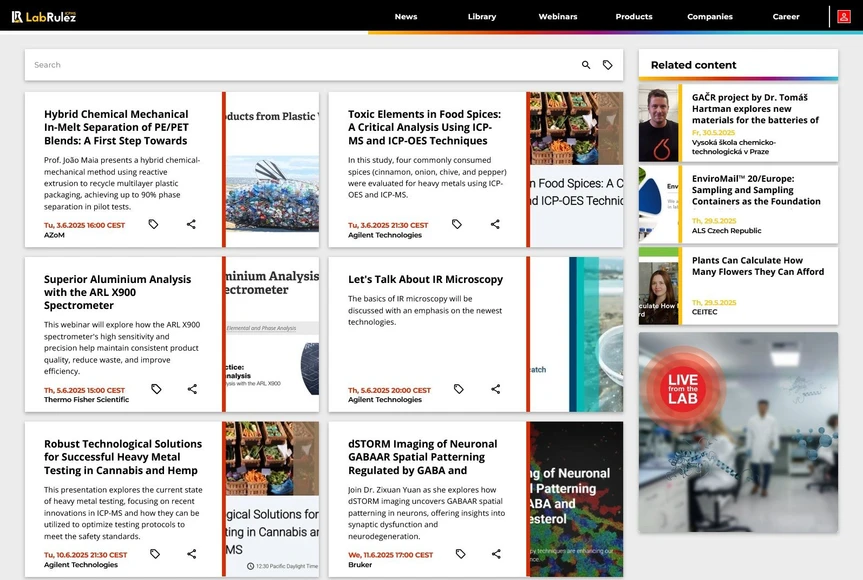The width and height of the screenshot is (863, 580).
Task: Open the Products menu
Action: pyautogui.click(x=633, y=17)
